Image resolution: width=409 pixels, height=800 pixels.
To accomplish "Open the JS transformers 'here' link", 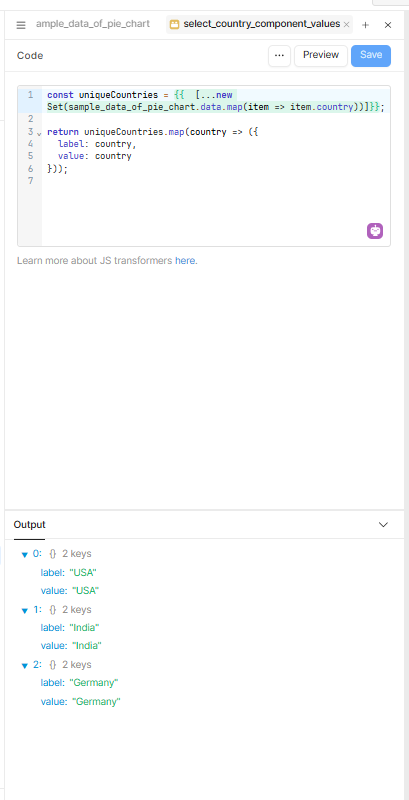I will 185,261.
